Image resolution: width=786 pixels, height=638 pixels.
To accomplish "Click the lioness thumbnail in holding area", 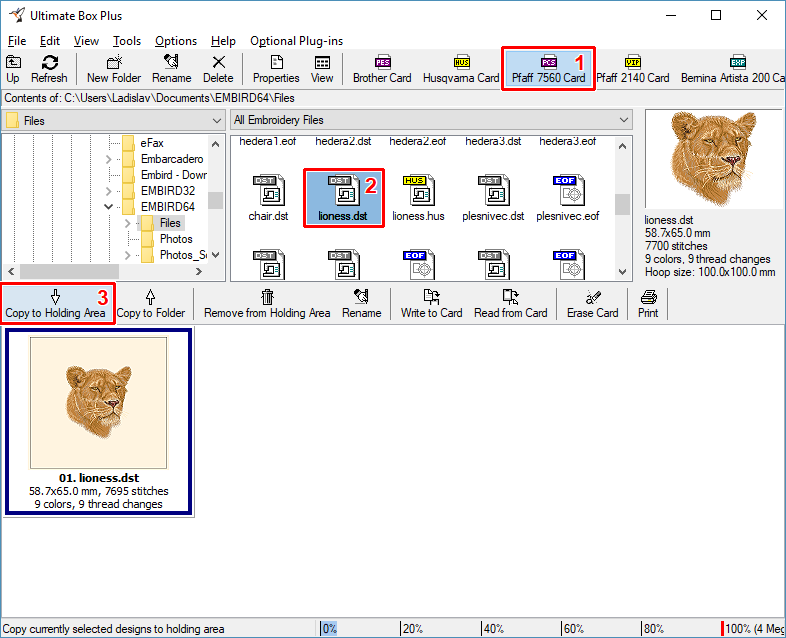I will (x=98, y=404).
